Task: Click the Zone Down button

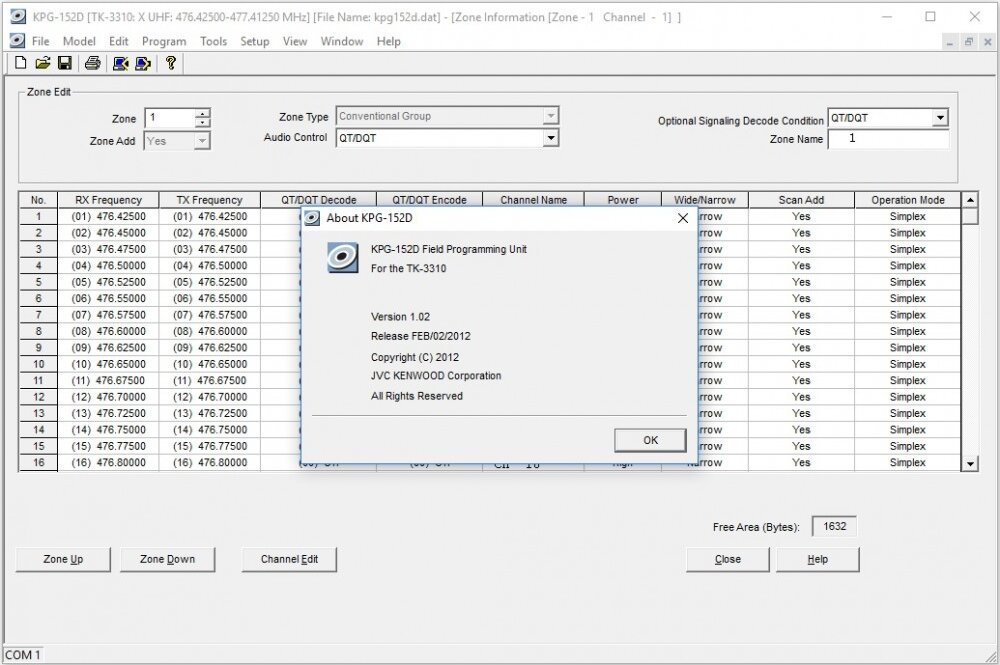Action: click(168, 559)
